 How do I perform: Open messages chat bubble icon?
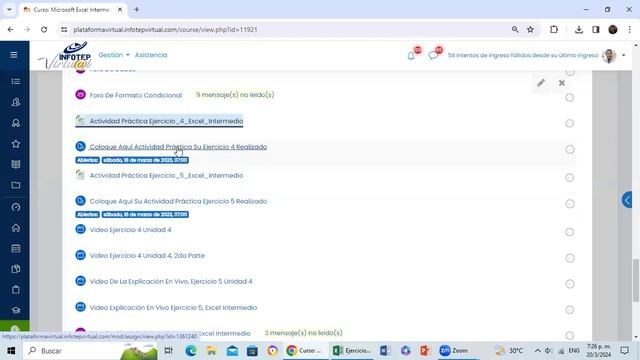tap(433, 56)
